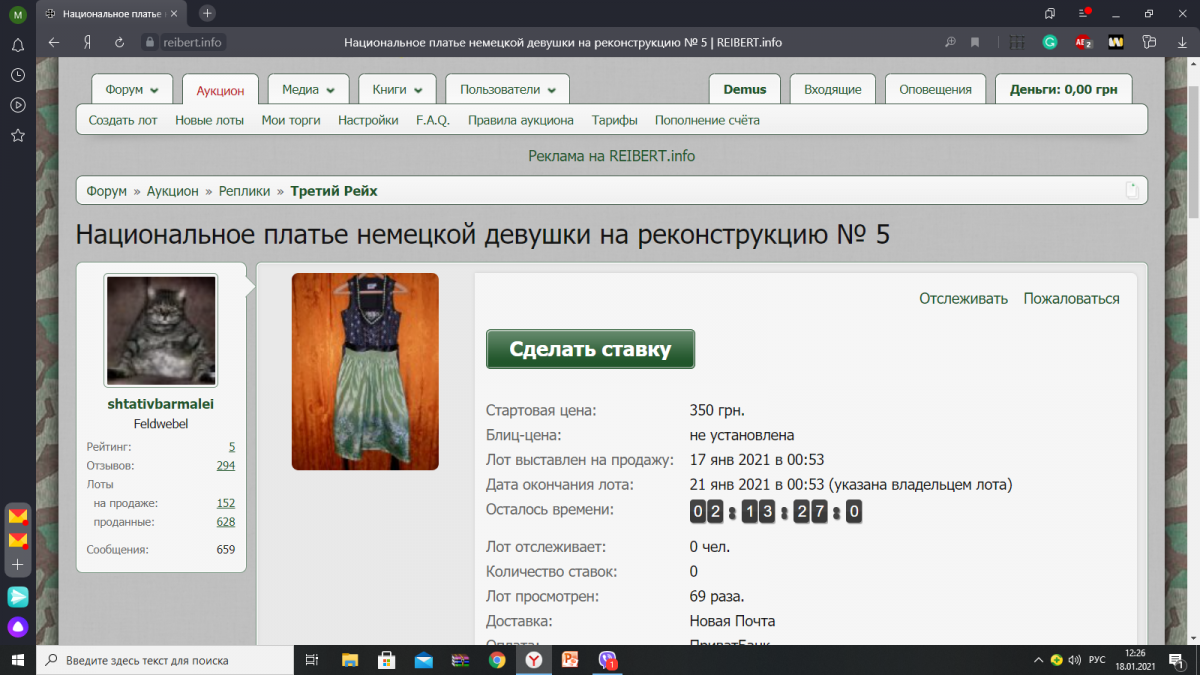This screenshot has width=1200, height=675.
Task: Go to Новые лоты submenu item
Action: [x=209, y=120]
